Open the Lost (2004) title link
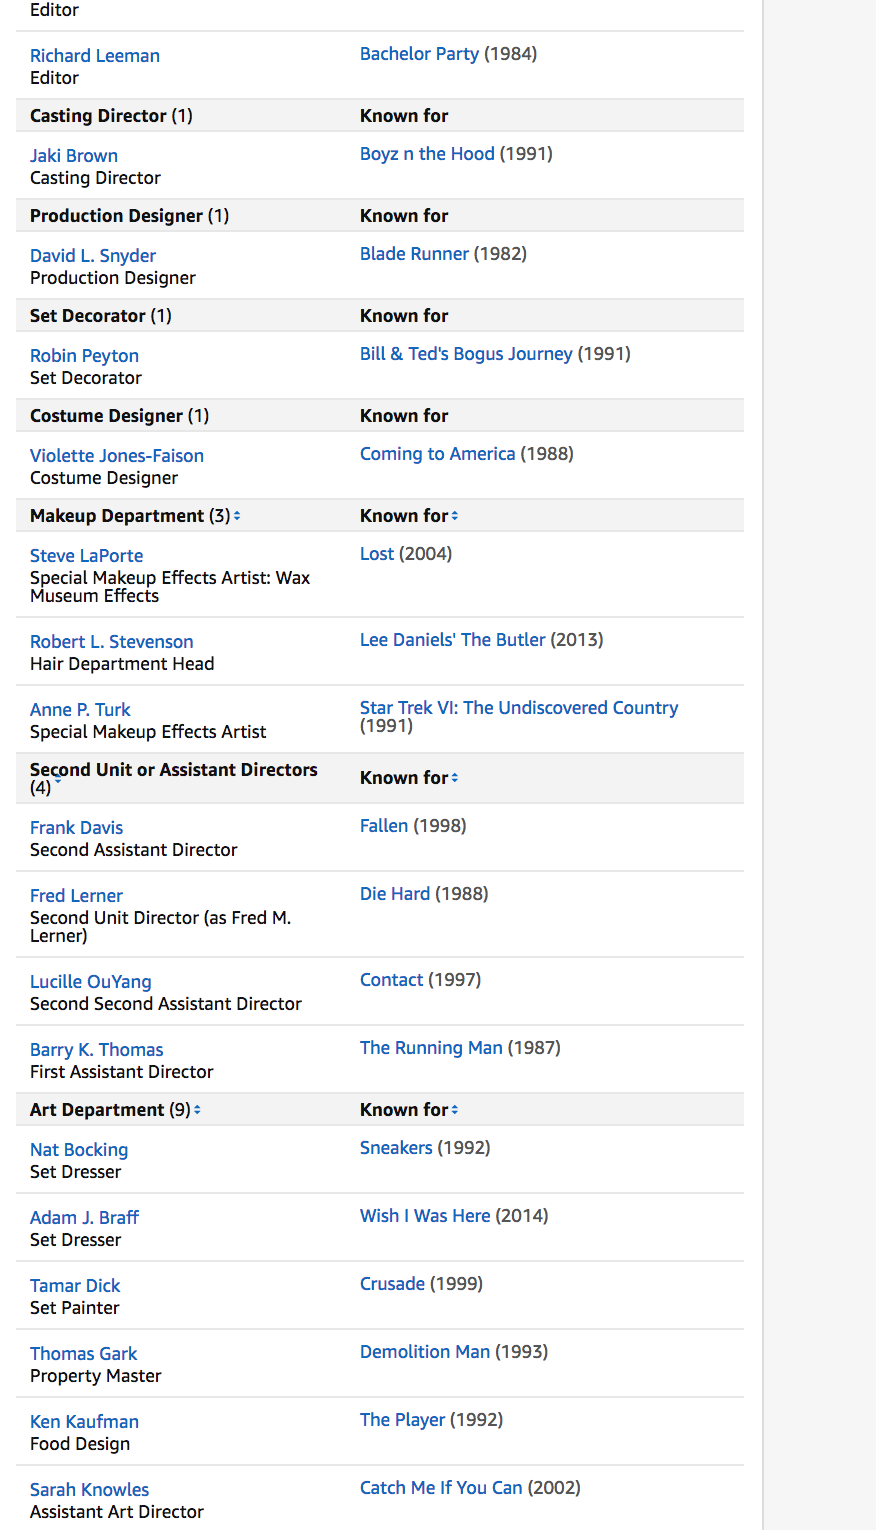Image resolution: width=876 pixels, height=1530 pixels. (377, 554)
